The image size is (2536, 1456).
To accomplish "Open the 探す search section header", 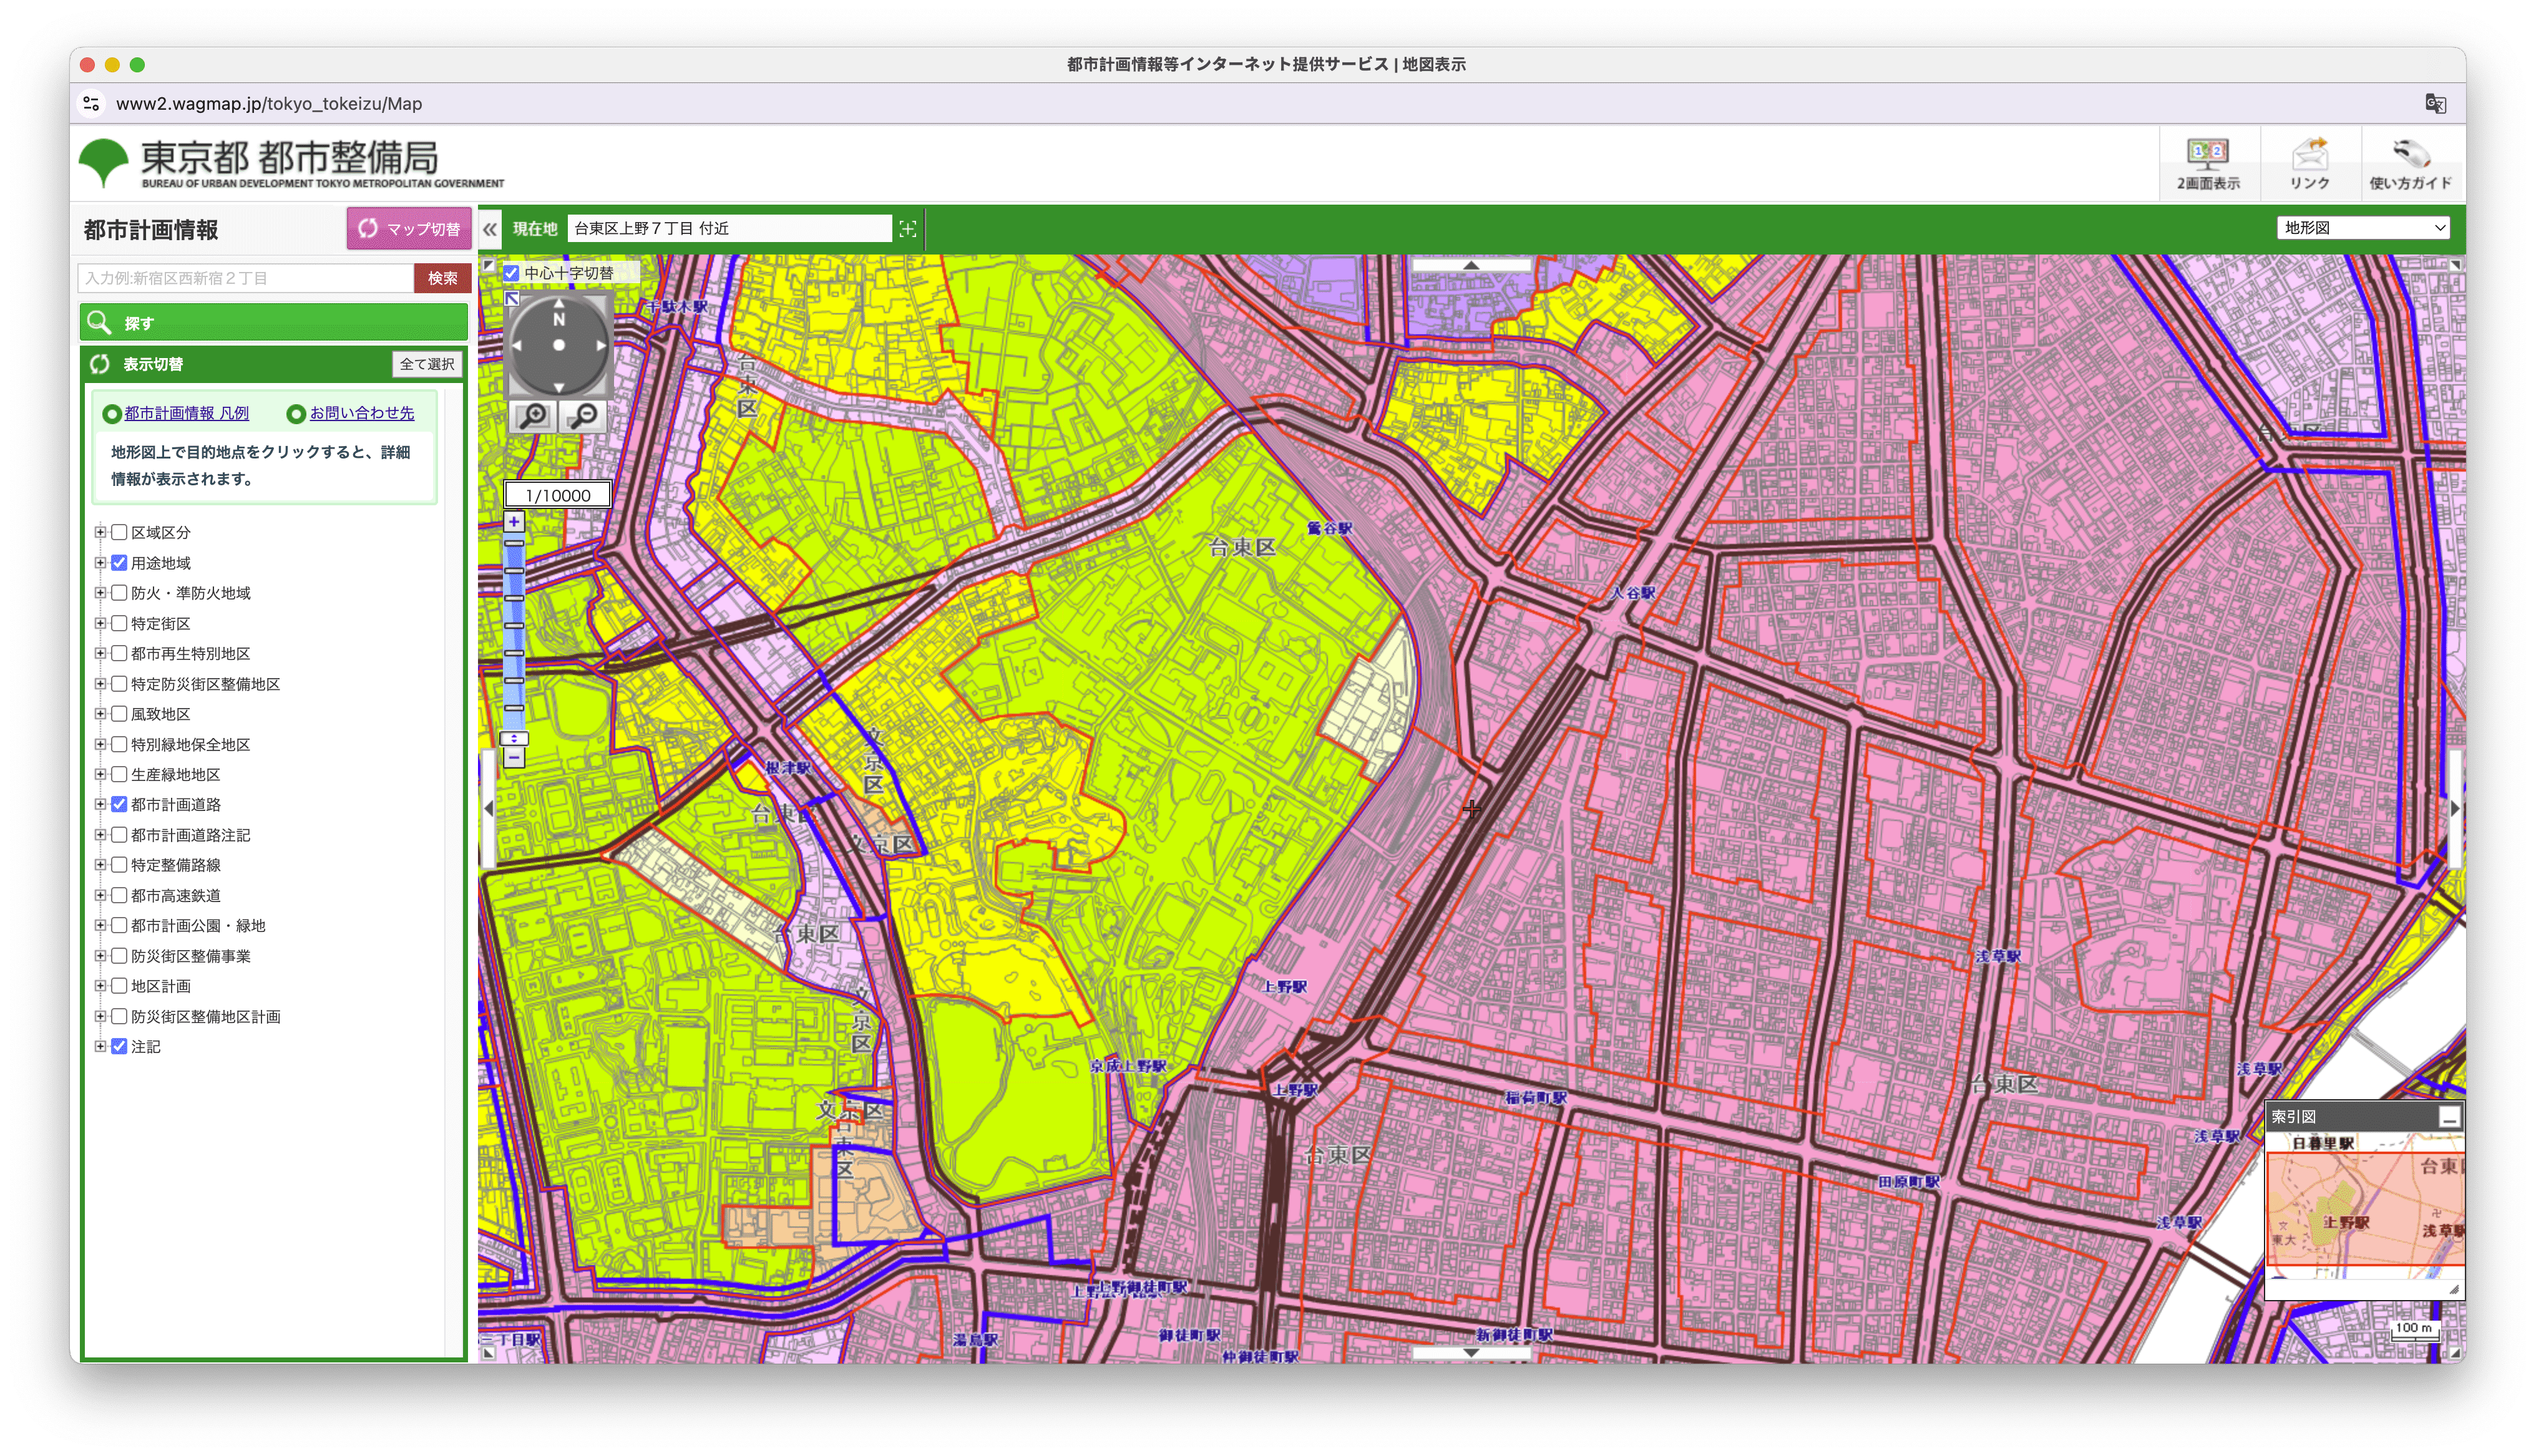I will point(273,323).
